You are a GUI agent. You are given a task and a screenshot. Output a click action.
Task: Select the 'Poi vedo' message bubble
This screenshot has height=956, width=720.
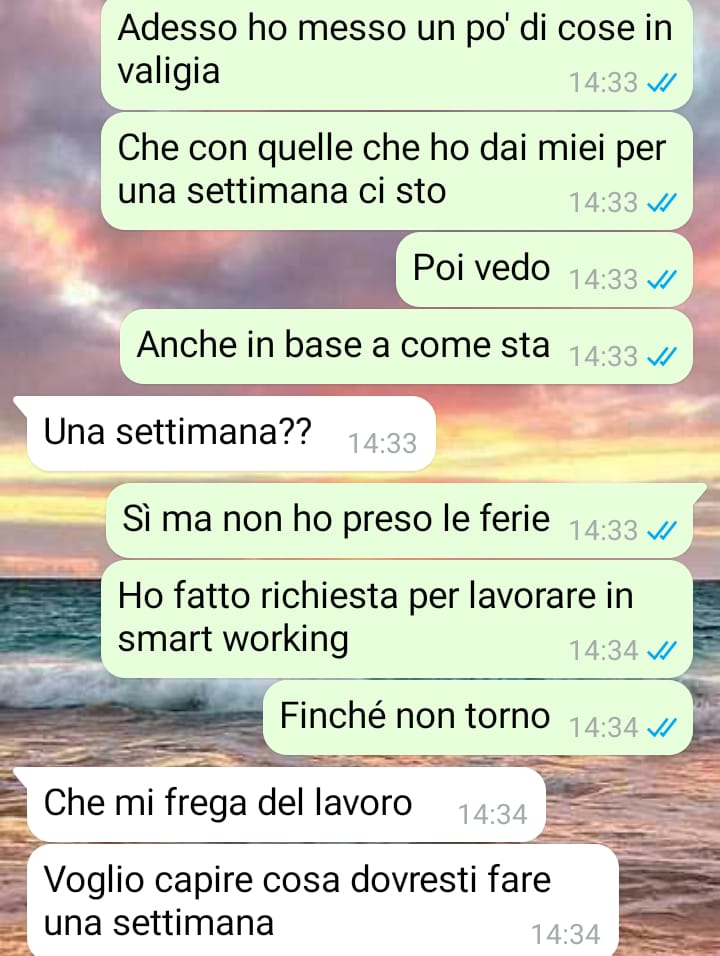click(544, 269)
